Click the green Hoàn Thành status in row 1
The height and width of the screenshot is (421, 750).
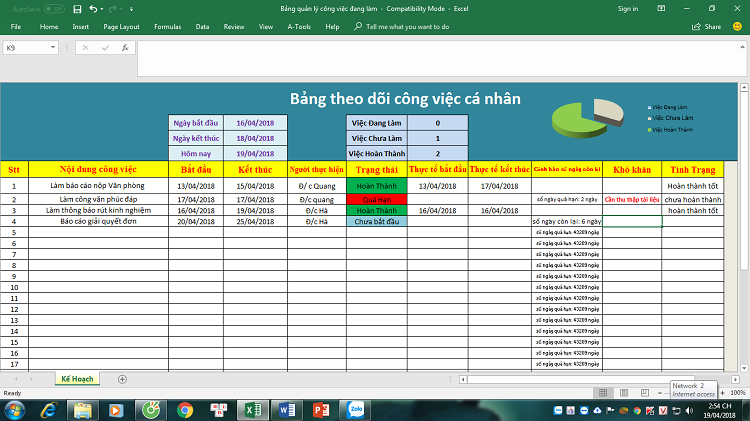coord(376,186)
